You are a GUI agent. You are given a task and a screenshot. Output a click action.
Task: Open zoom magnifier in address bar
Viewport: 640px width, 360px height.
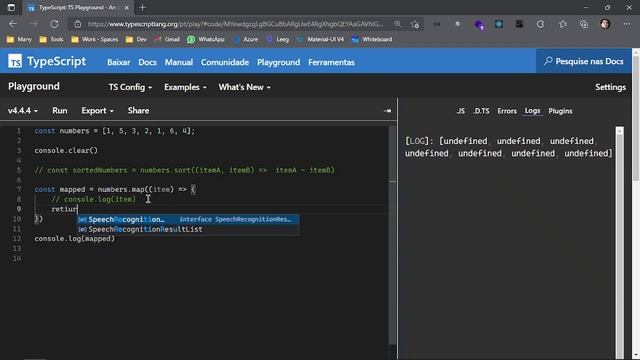pyautogui.click(x=398, y=24)
